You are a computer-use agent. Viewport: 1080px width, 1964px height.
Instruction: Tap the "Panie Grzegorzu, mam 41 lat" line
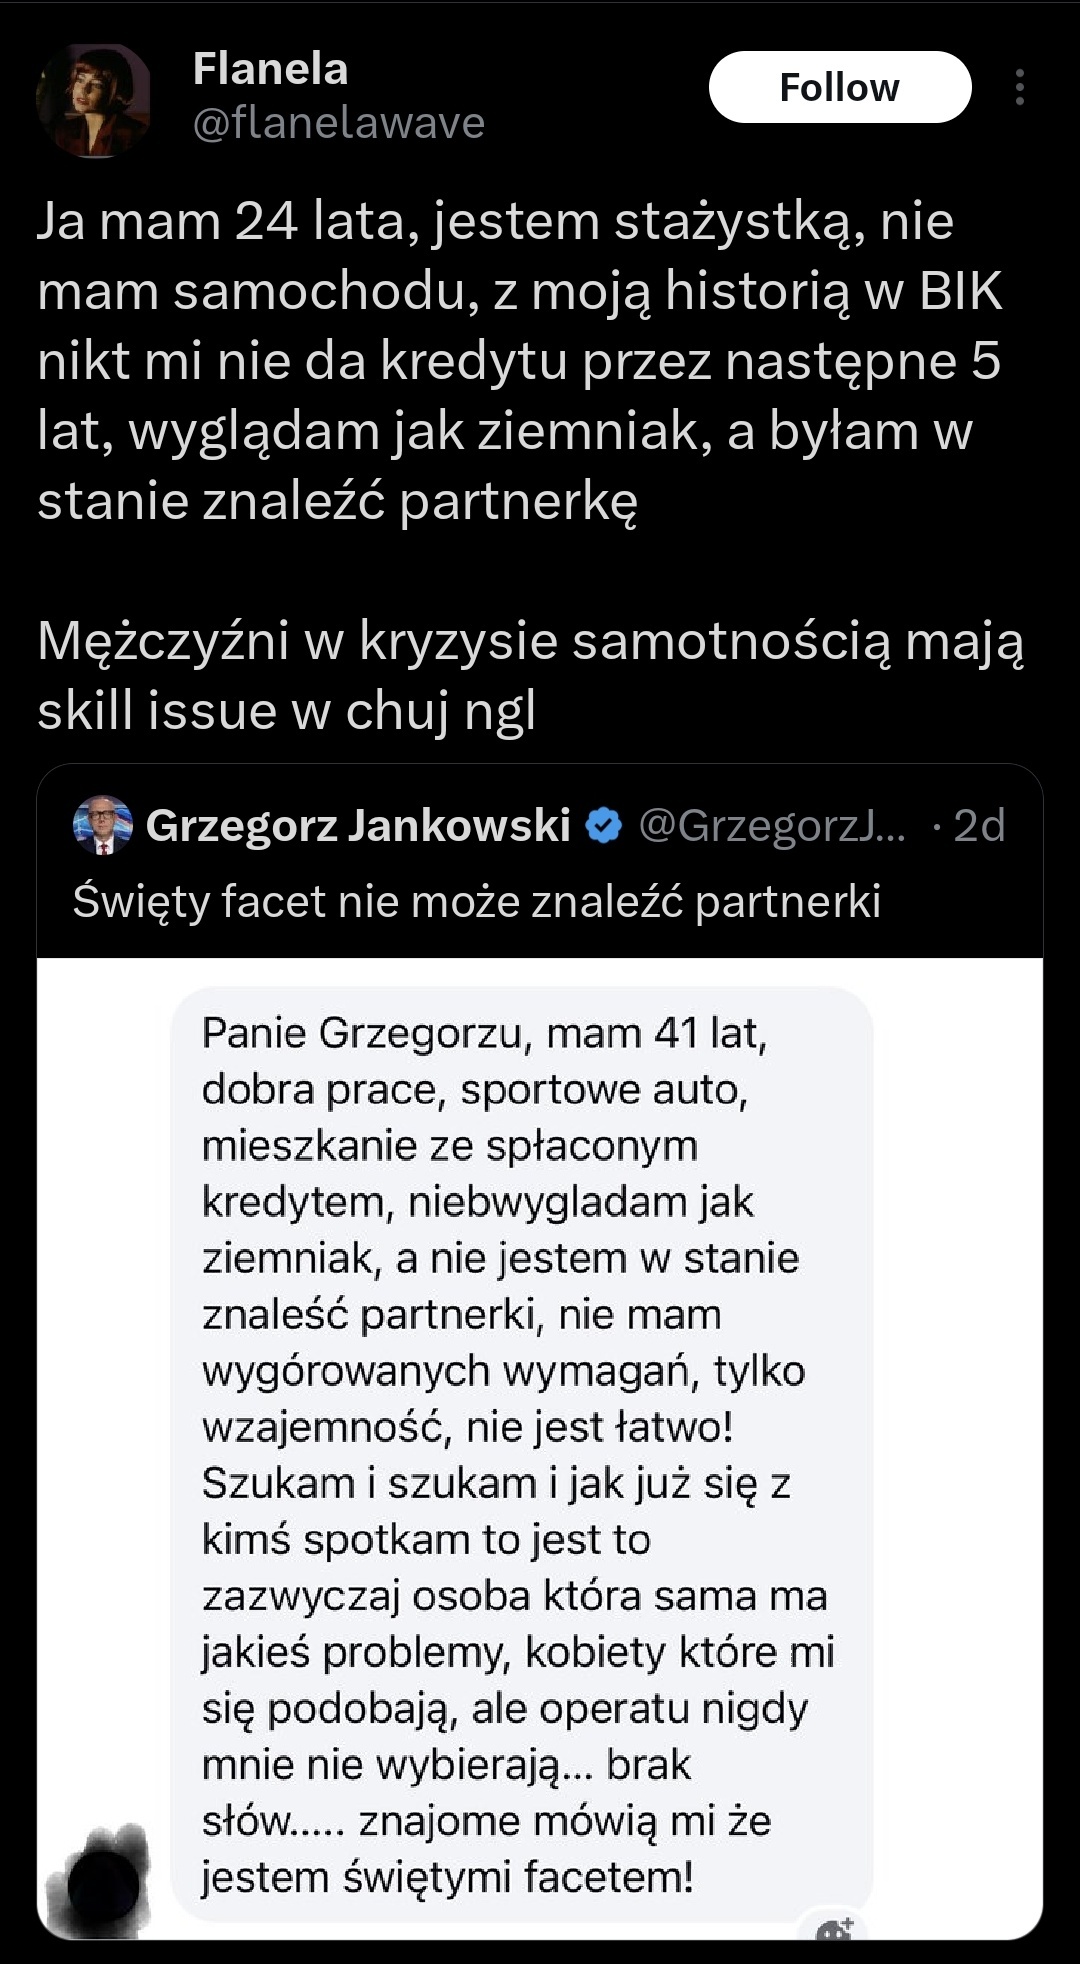click(x=484, y=1033)
